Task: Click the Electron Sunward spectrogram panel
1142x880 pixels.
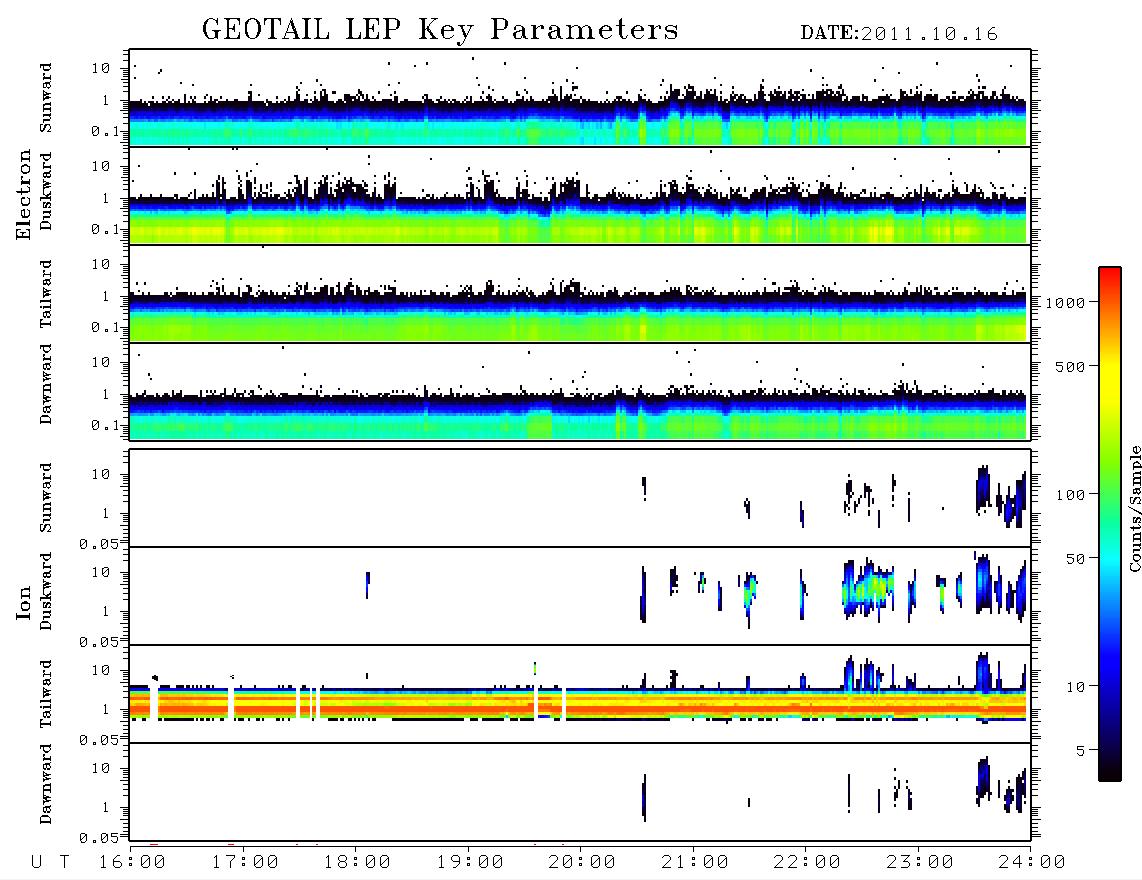Action: pyautogui.click(x=580, y=98)
